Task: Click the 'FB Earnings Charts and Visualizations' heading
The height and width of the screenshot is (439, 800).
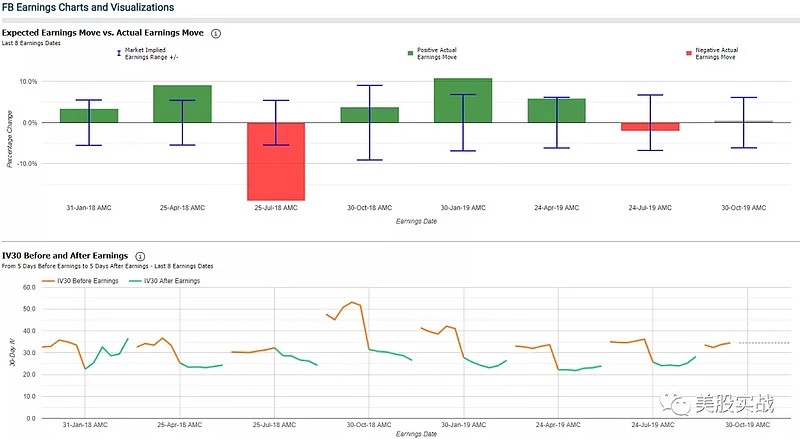Action: tap(88, 7)
